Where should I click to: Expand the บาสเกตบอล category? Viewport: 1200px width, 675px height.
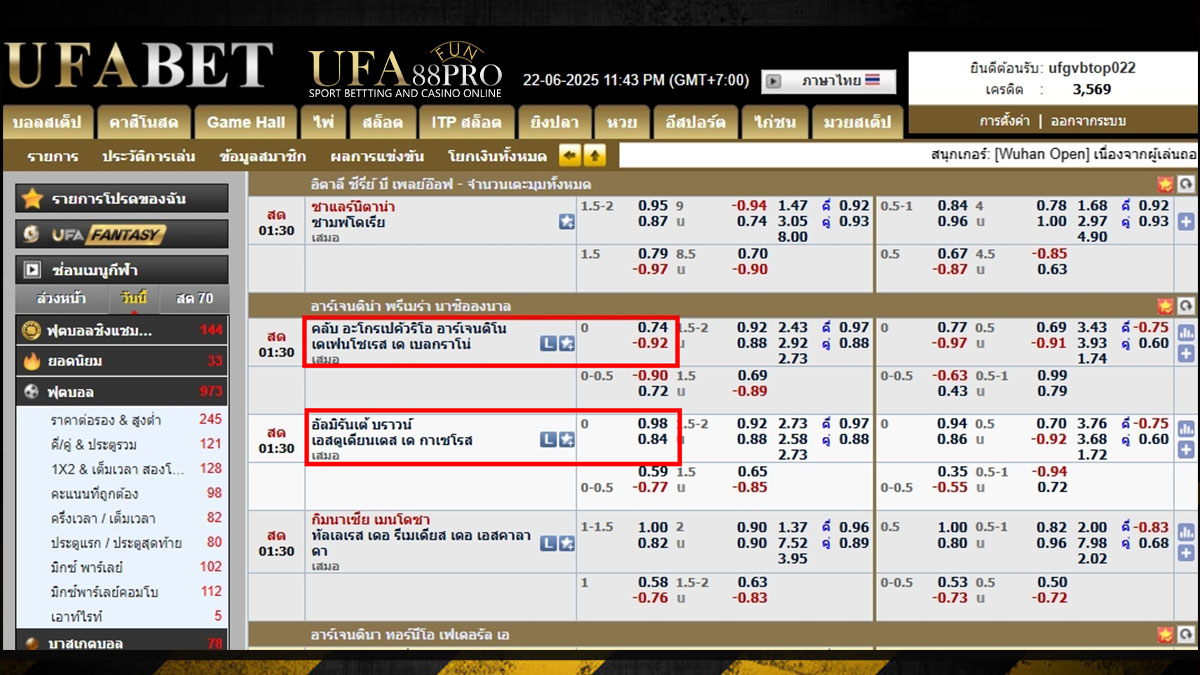122,643
